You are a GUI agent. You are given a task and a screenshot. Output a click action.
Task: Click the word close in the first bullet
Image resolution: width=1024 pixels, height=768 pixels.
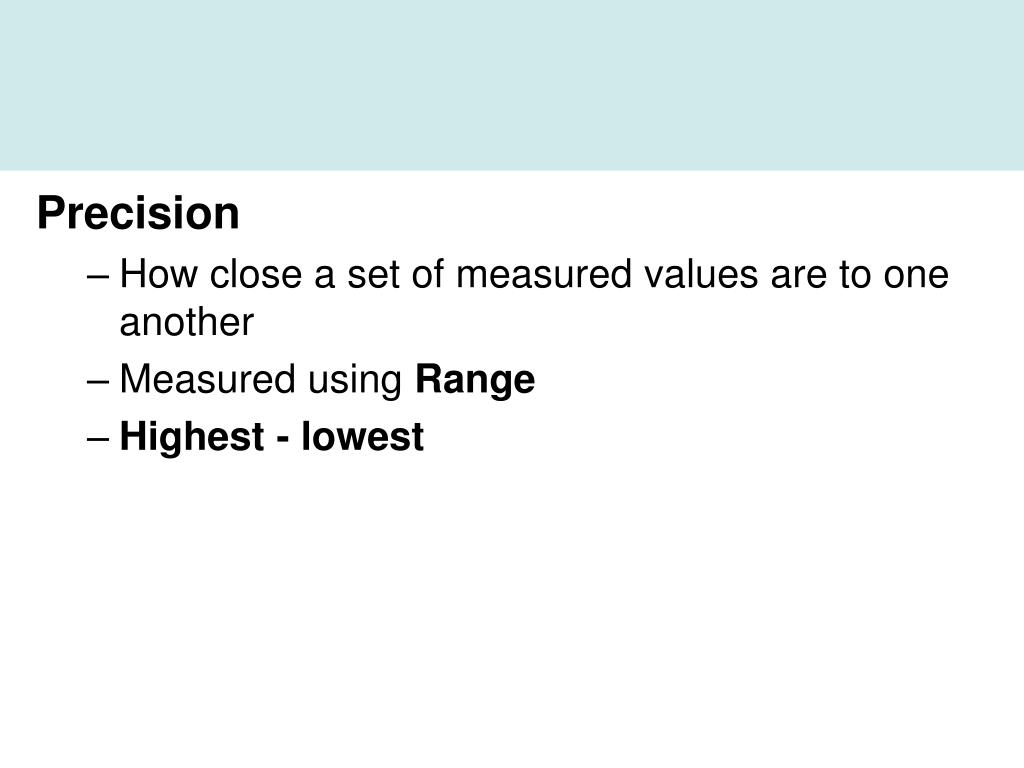pos(256,274)
